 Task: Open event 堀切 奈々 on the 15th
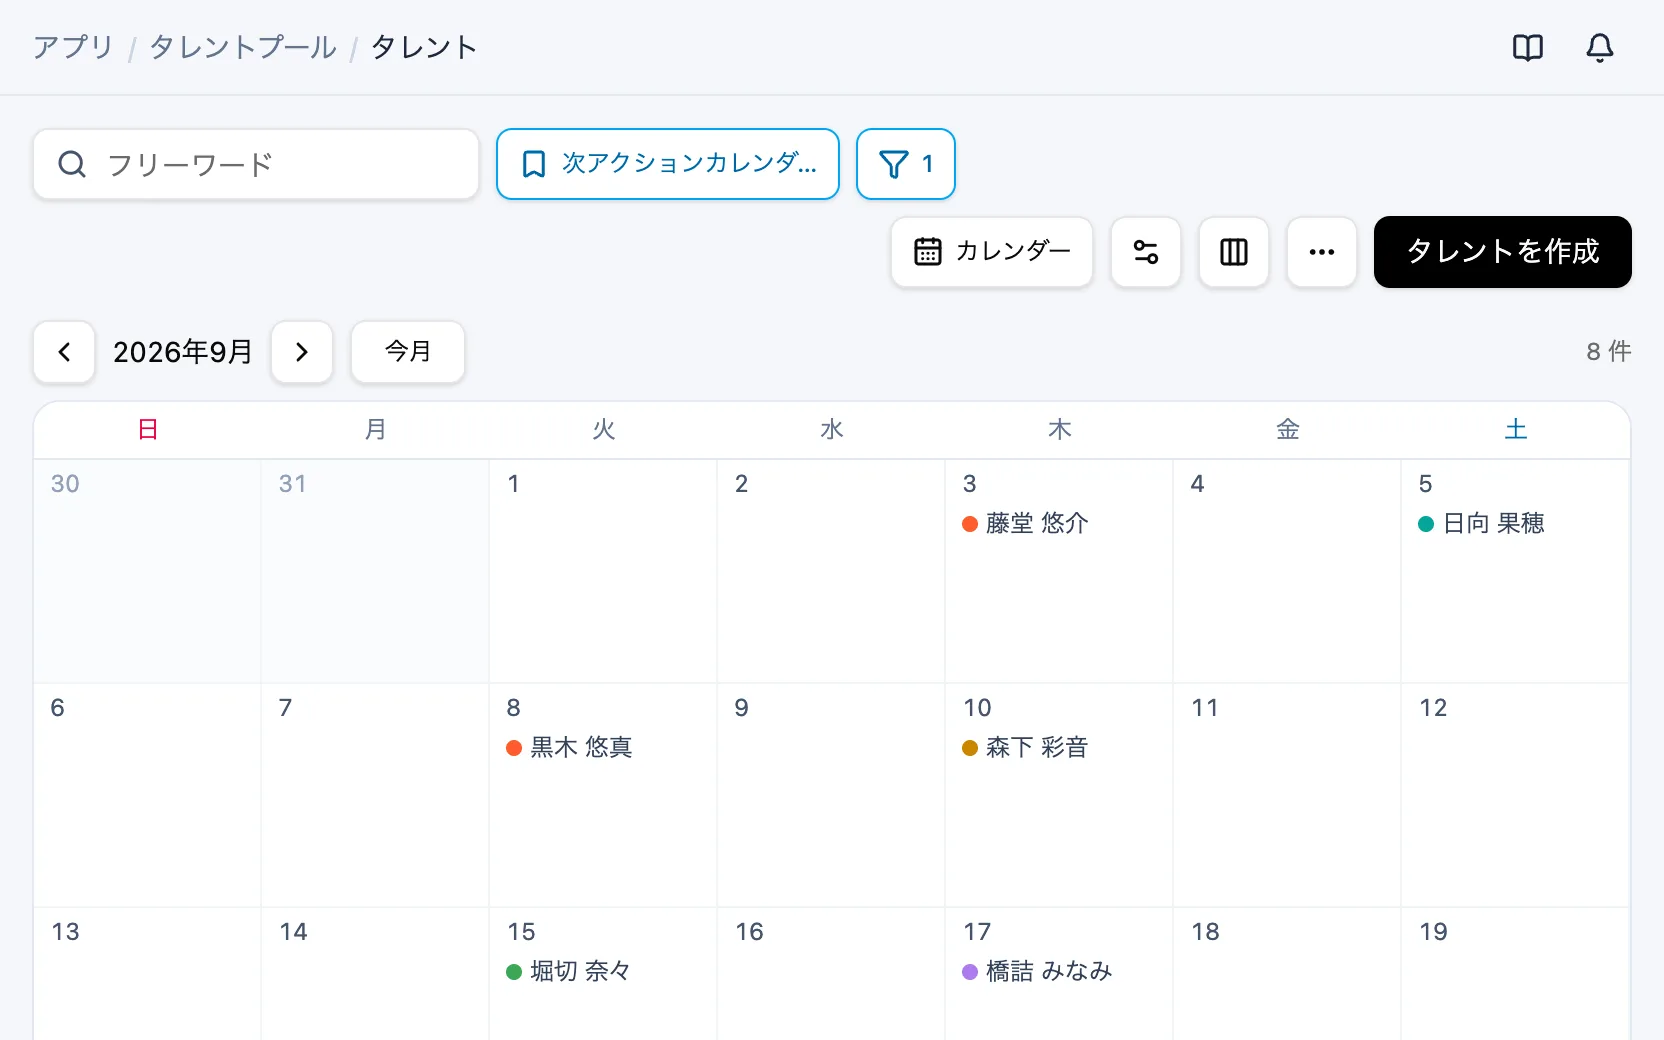(x=569, y=971)
